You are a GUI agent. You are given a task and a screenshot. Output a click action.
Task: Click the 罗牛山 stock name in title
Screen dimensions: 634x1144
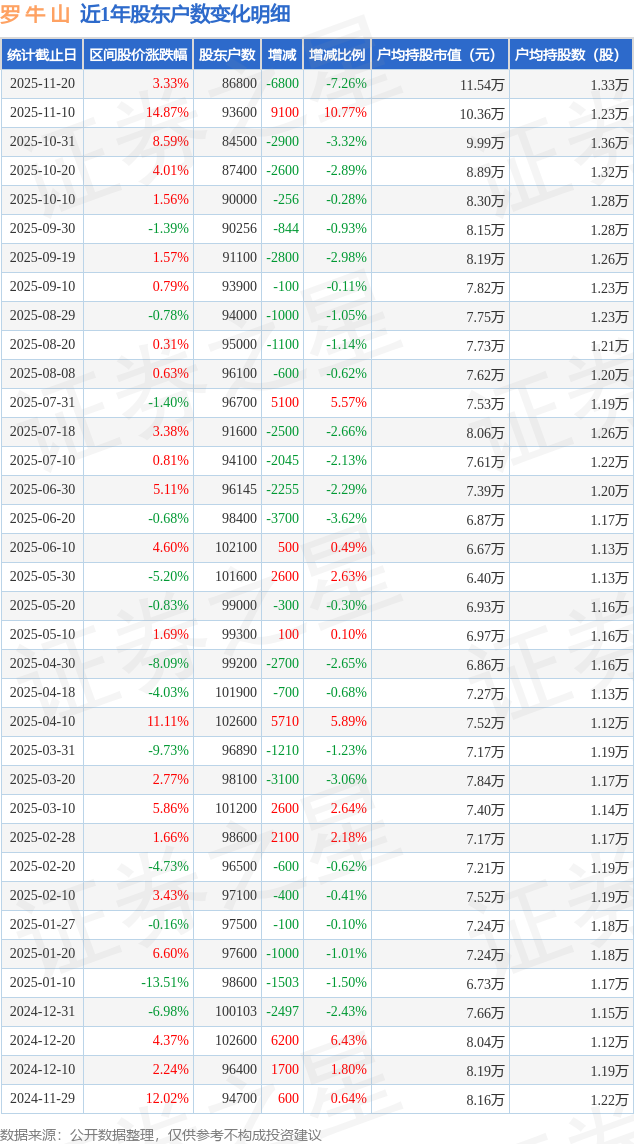(x=35, y=14)
